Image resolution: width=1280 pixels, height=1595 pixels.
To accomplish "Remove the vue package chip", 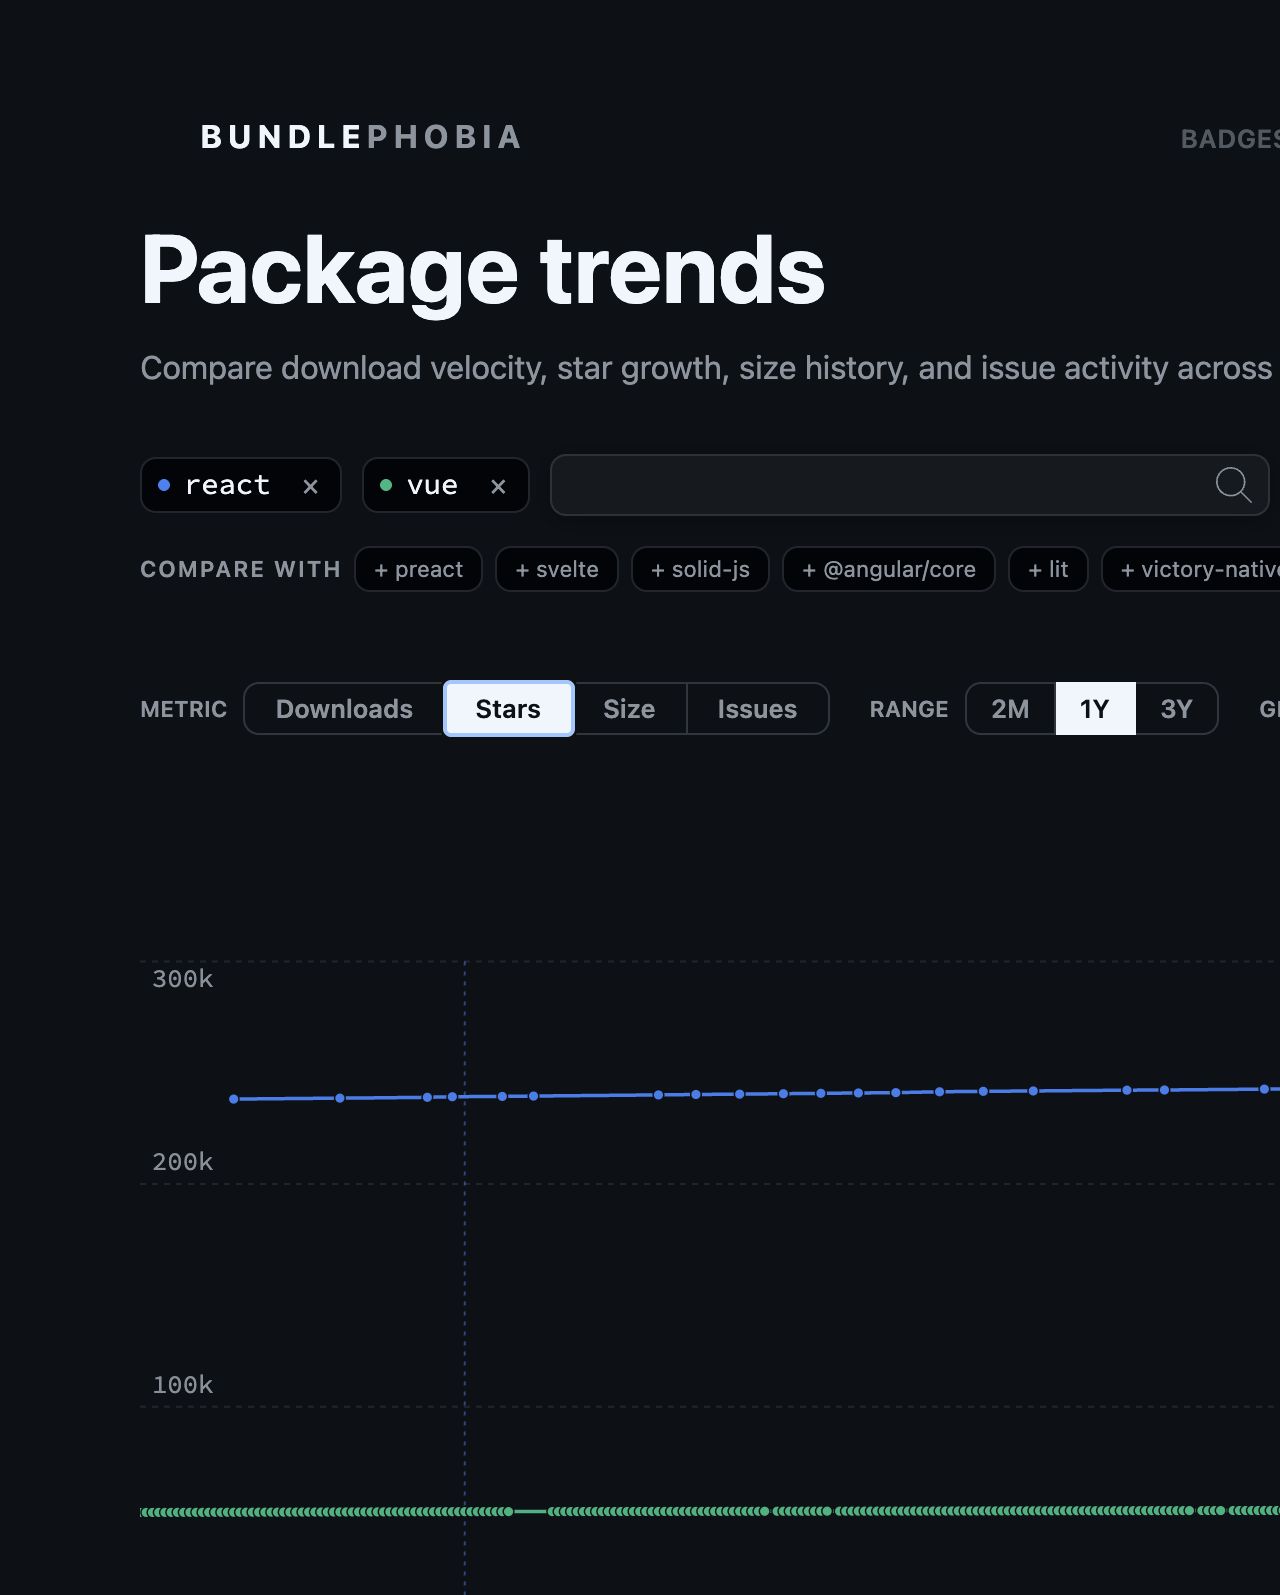I will 498,486.
